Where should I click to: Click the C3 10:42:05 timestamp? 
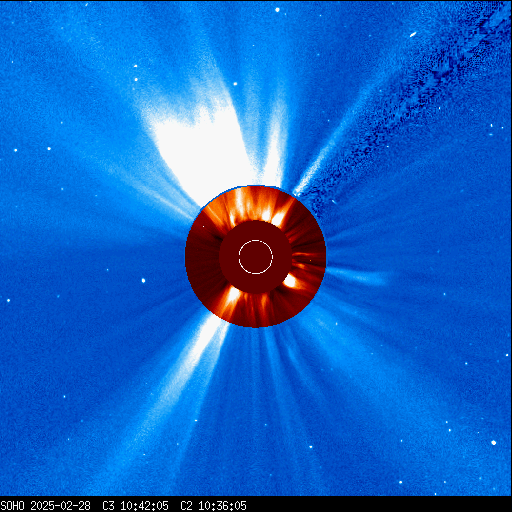coord(135,506)
